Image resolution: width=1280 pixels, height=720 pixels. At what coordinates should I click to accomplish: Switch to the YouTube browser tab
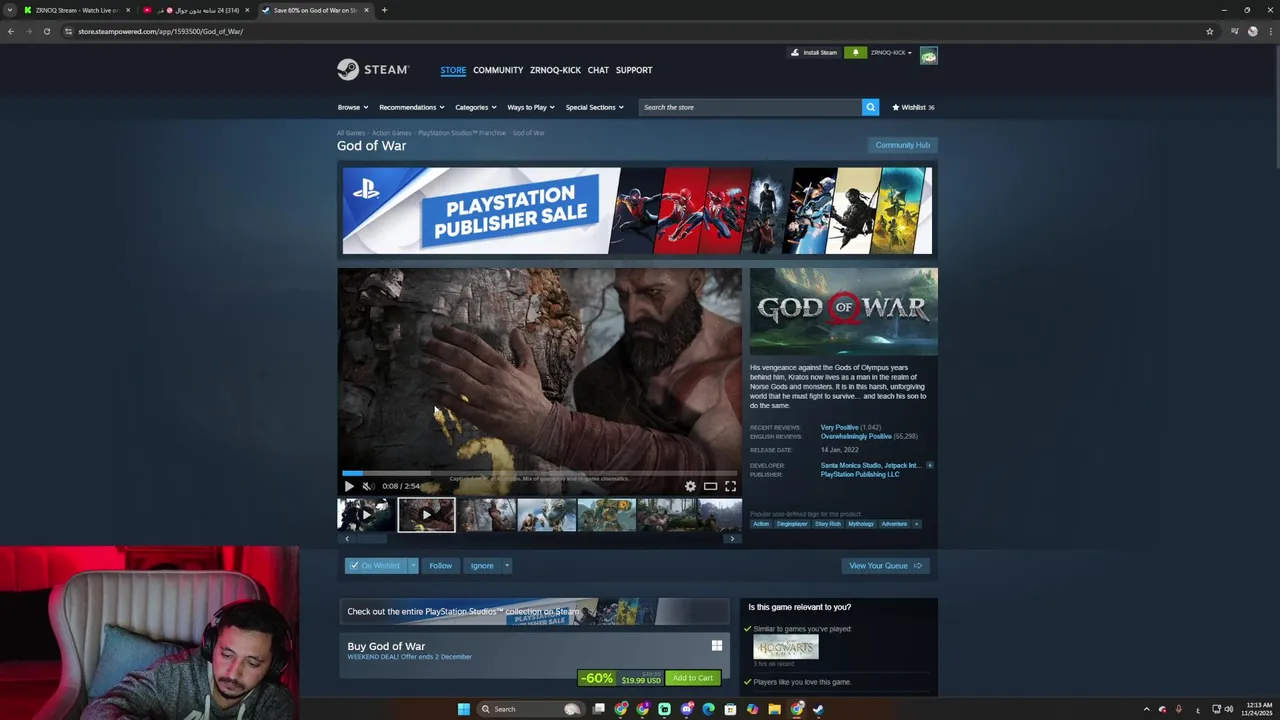[195, 10]
